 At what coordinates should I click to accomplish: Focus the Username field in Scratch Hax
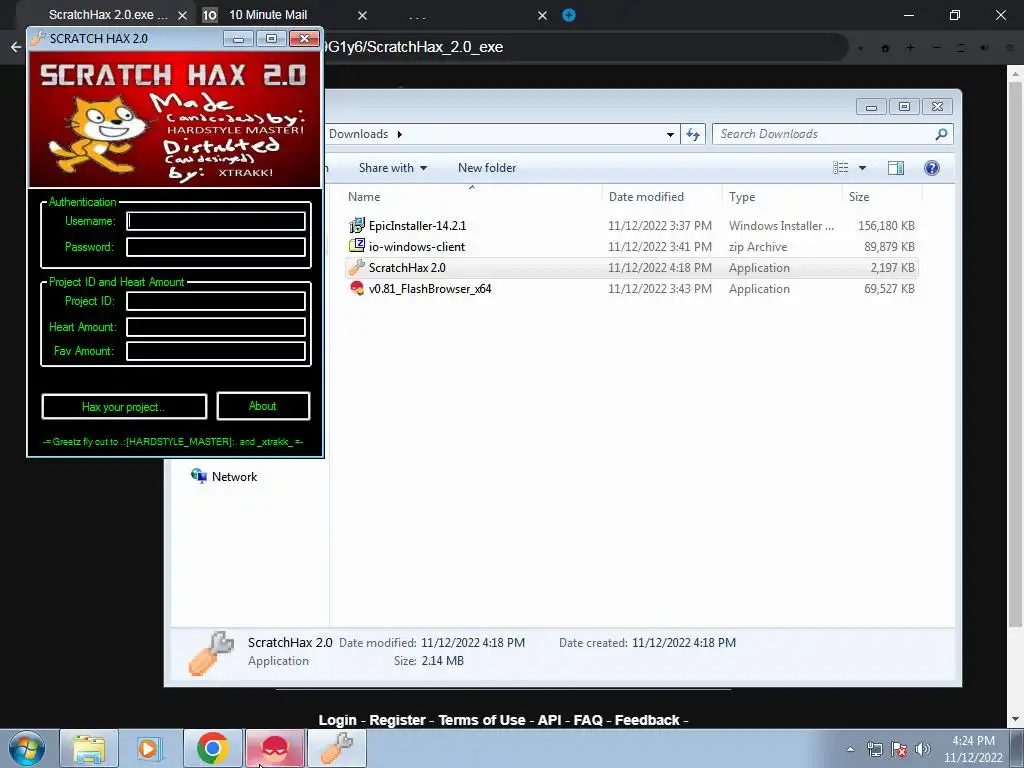click(216, 221)
